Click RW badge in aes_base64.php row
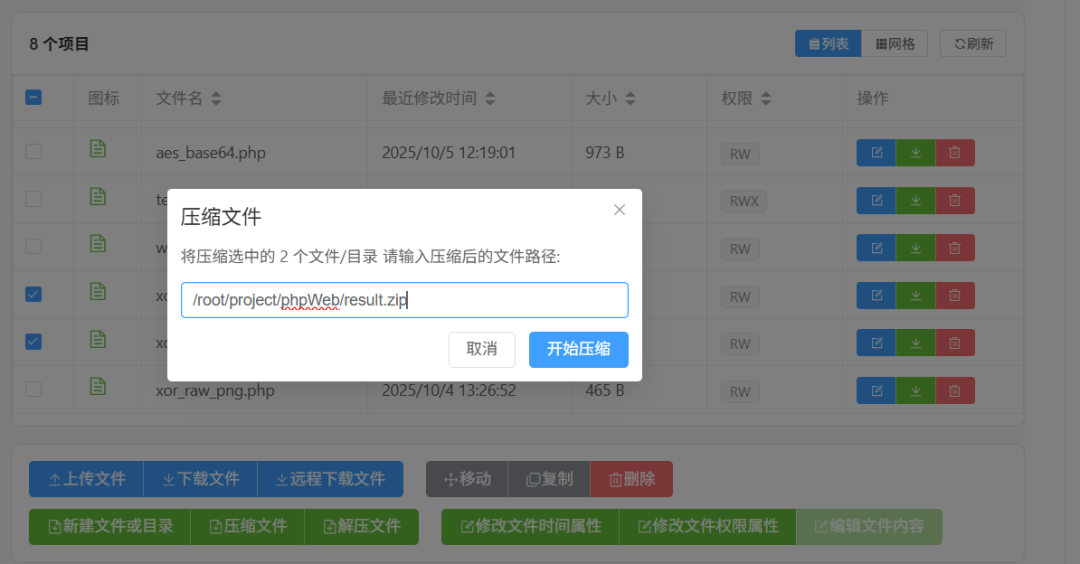1080x564 pixels. (740, 154)
